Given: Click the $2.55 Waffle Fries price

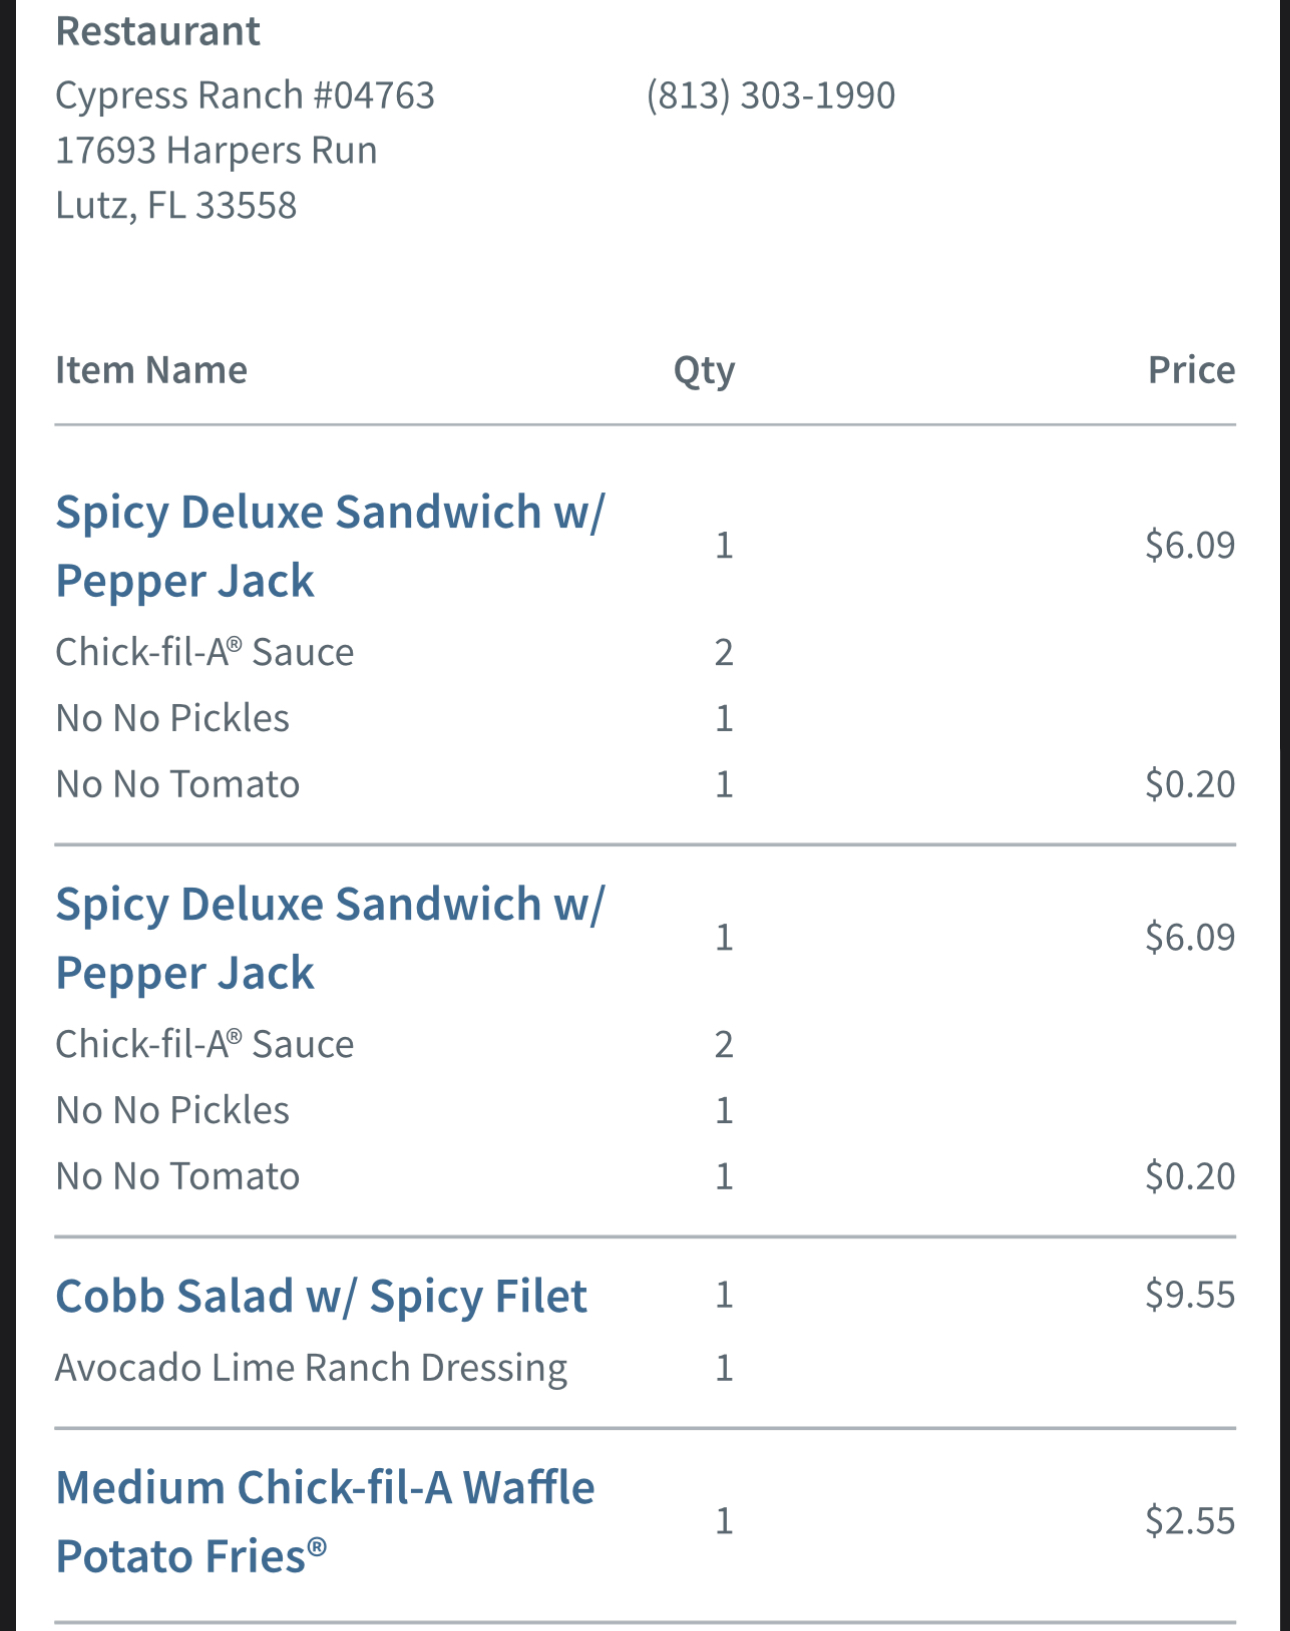Looking at the screenshot, I should point(1190,1521).
